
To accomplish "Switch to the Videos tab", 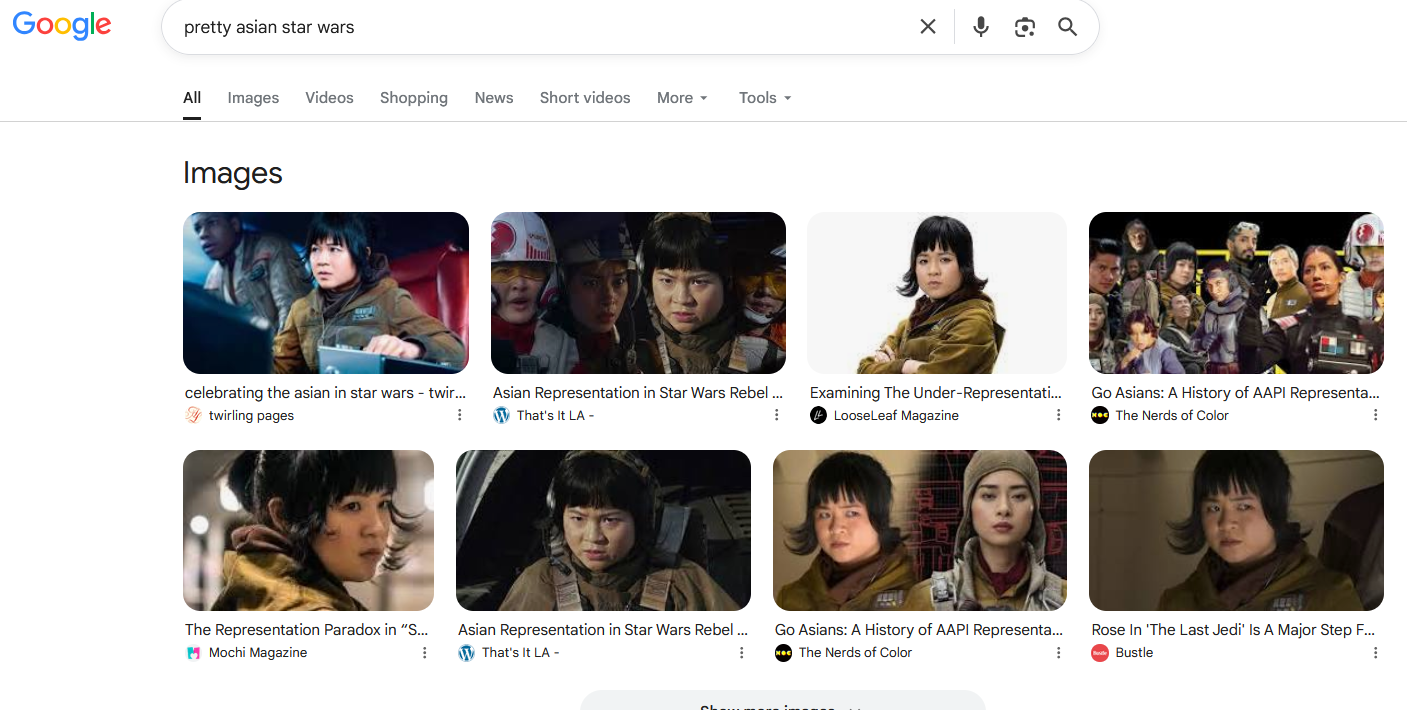I will click(329, 98).
